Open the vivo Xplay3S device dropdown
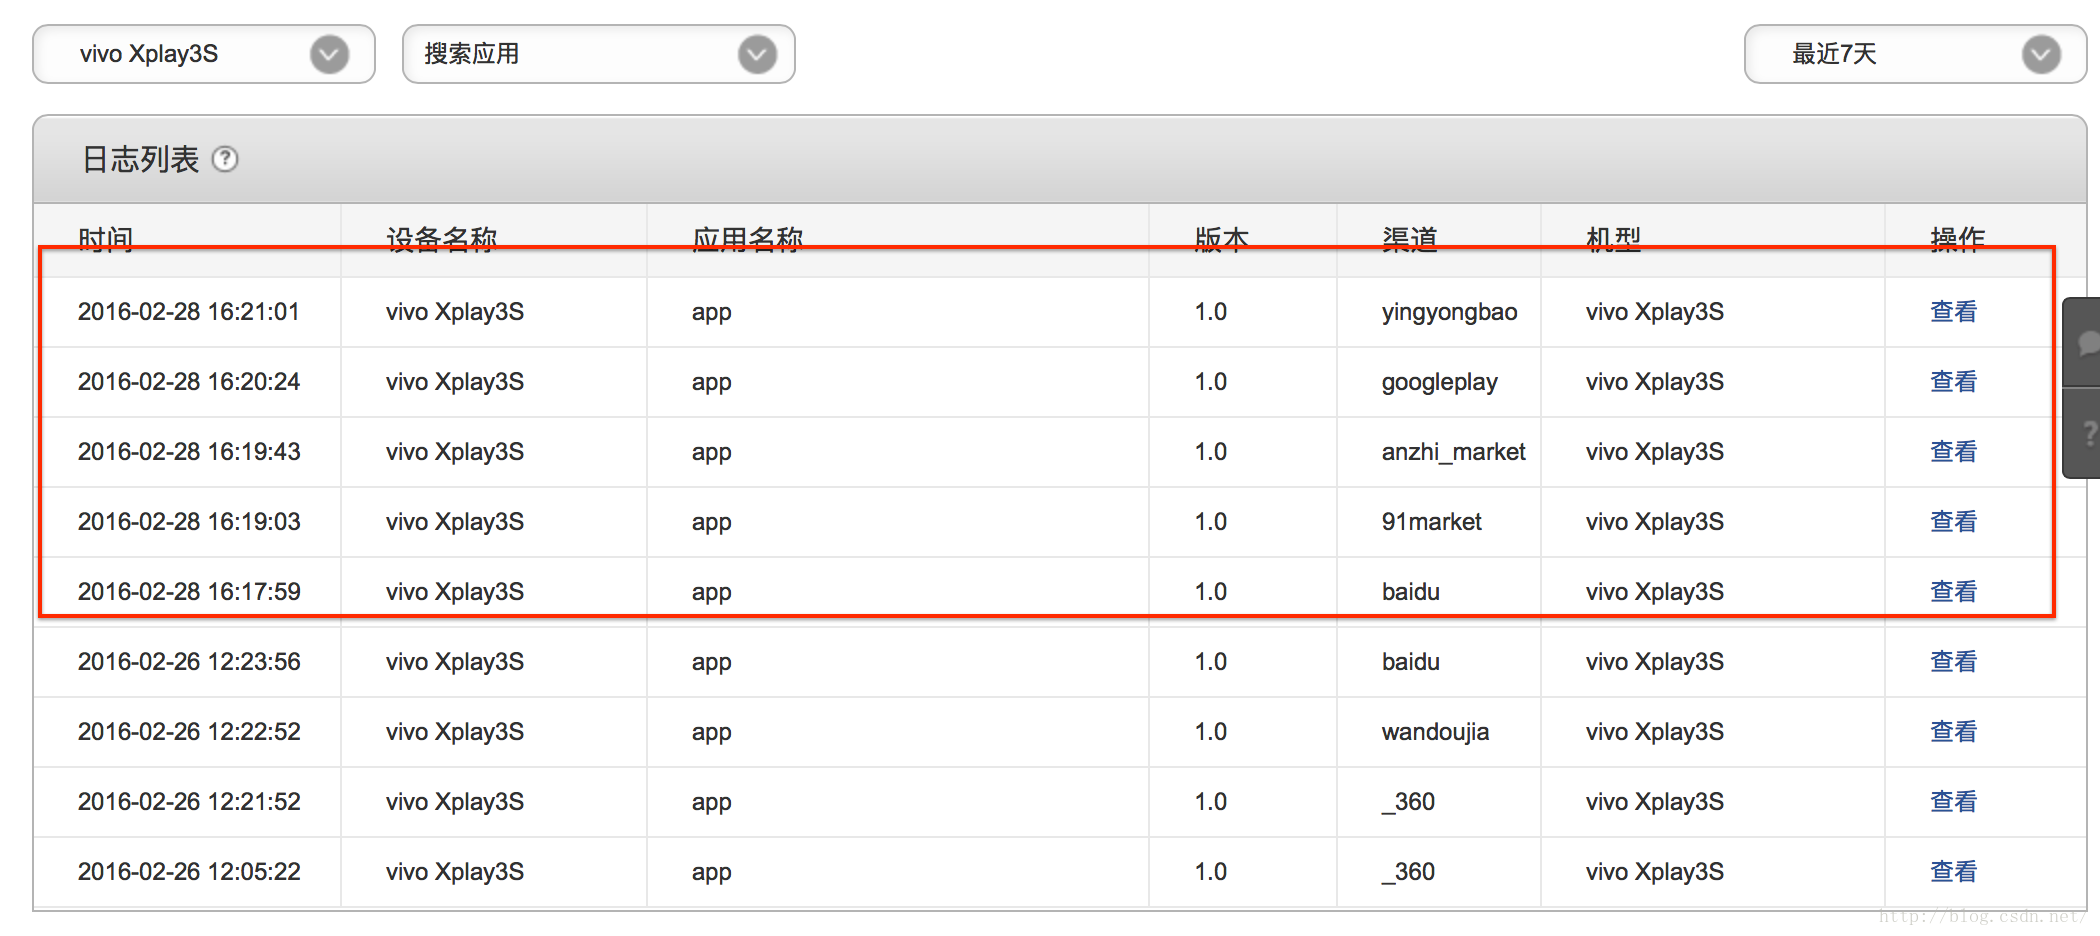 (204, 54)
